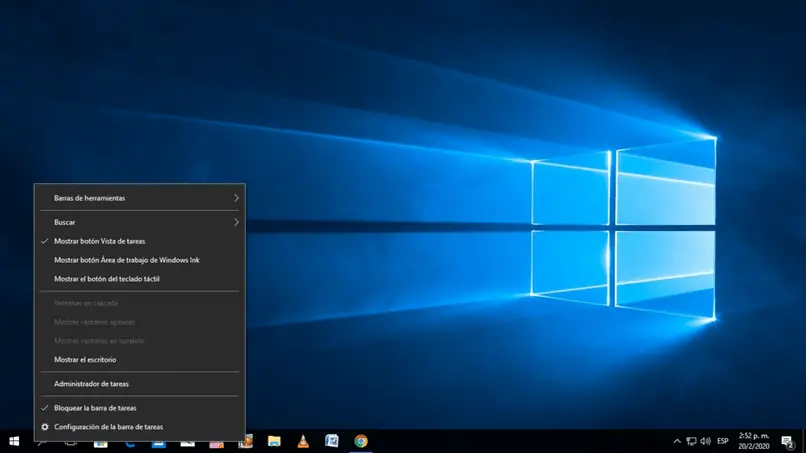Open the volume speaker tray icon
The height and width of the screenshot is (453, 806).
(x=705, y=441)
